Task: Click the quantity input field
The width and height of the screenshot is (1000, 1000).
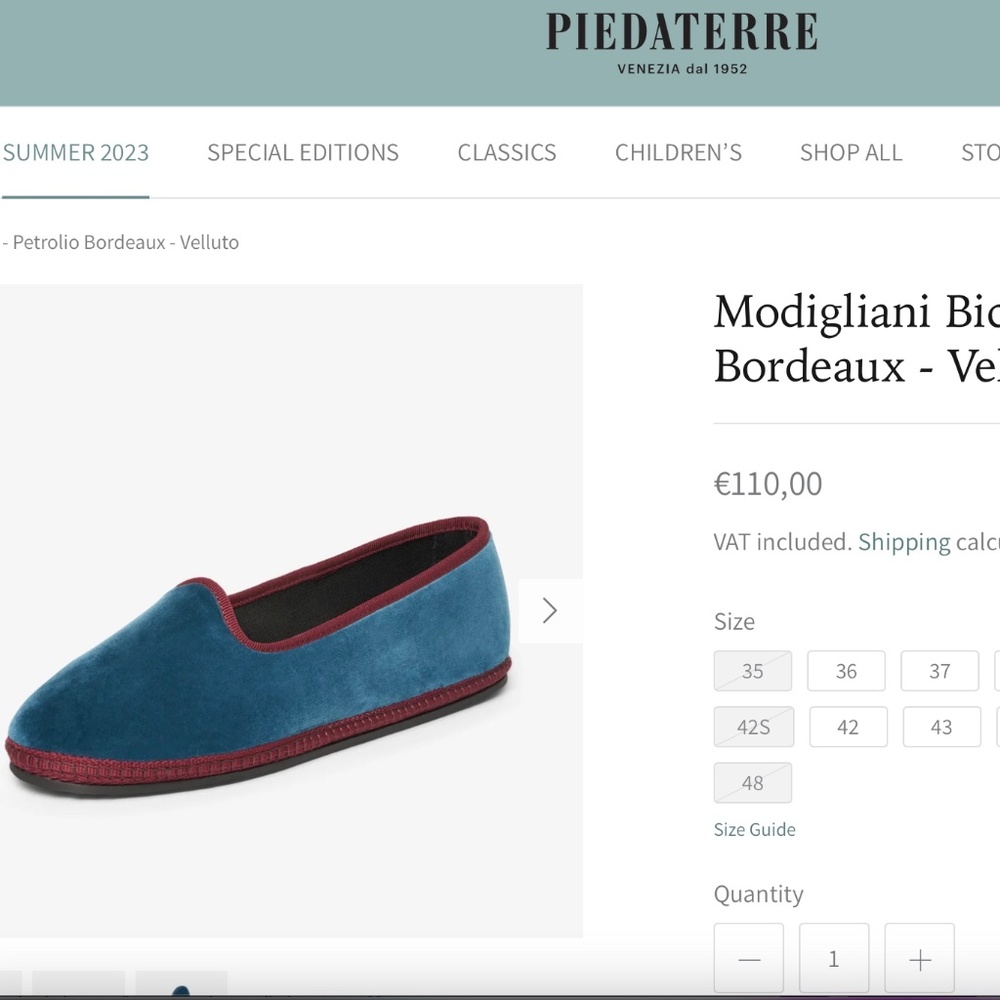Action: [x=834, y=957]
